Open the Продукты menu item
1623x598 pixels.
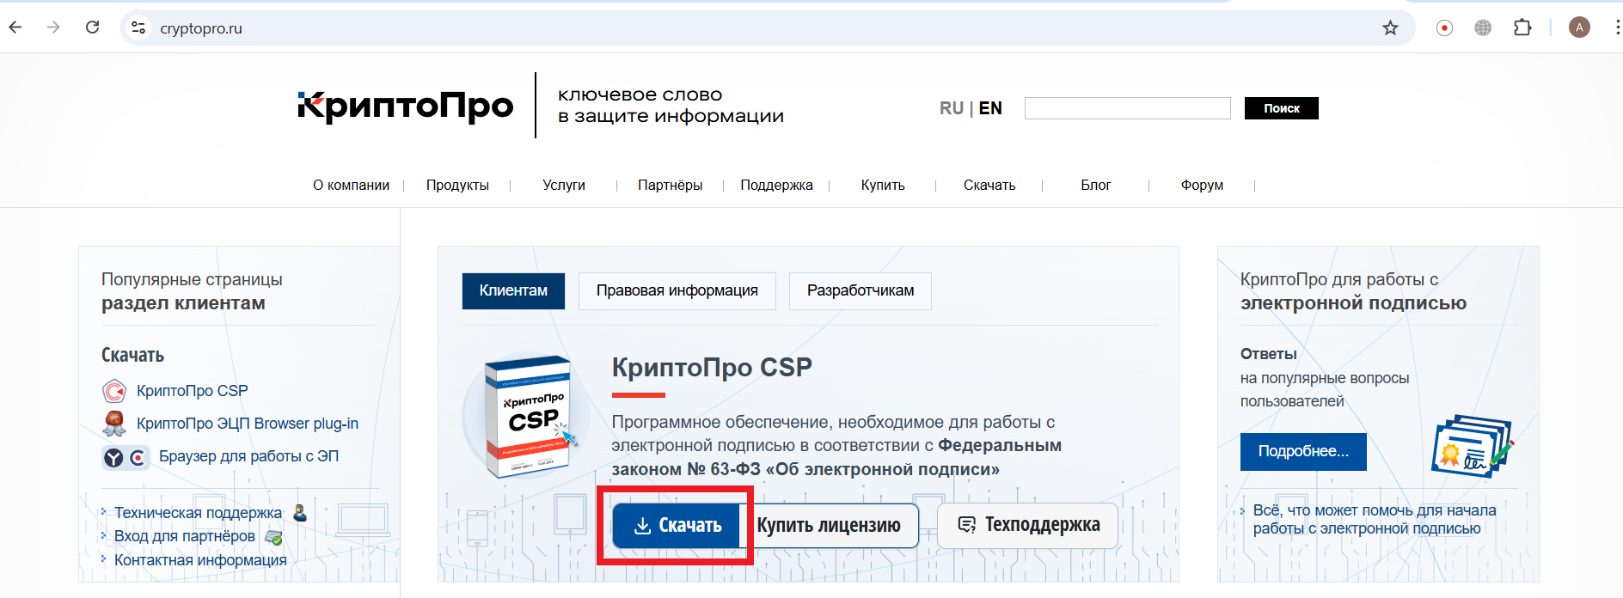(x=457, y=185)
